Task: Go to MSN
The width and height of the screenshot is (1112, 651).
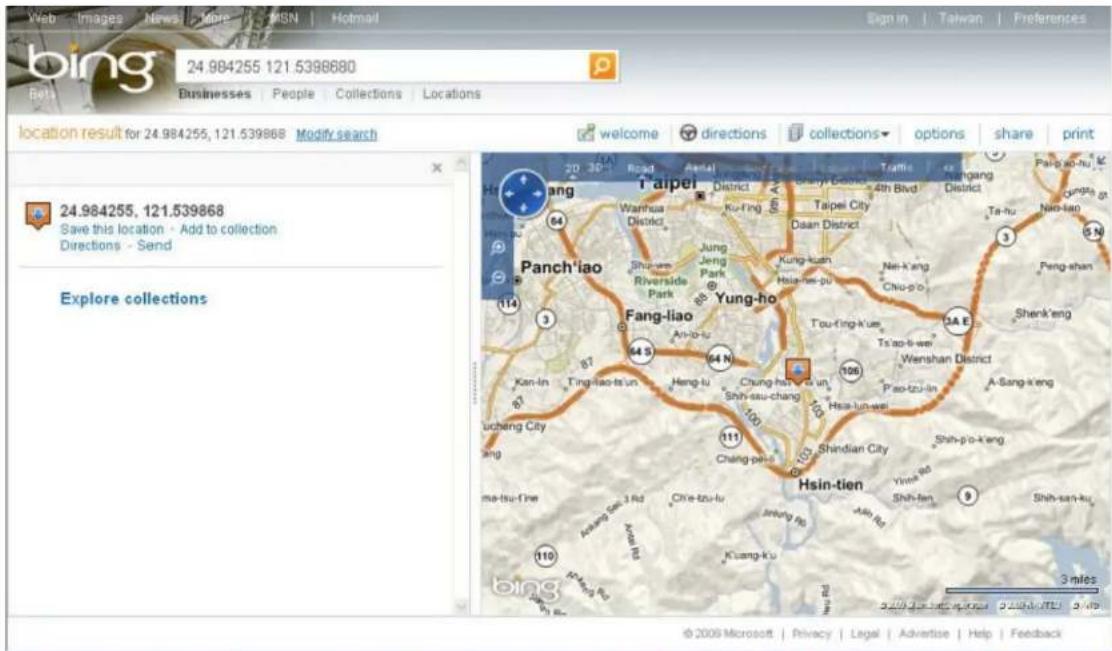Action: point(284,18)
